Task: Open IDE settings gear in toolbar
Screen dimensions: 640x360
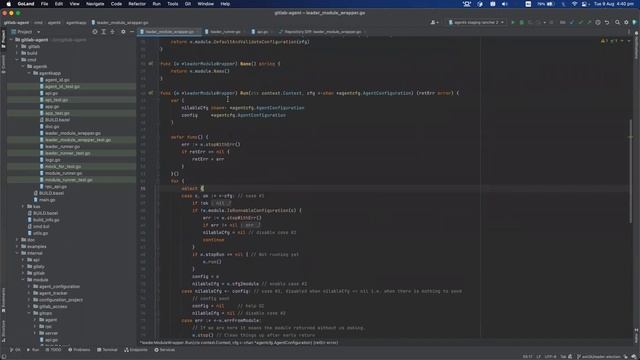Action: pos(626,22)
